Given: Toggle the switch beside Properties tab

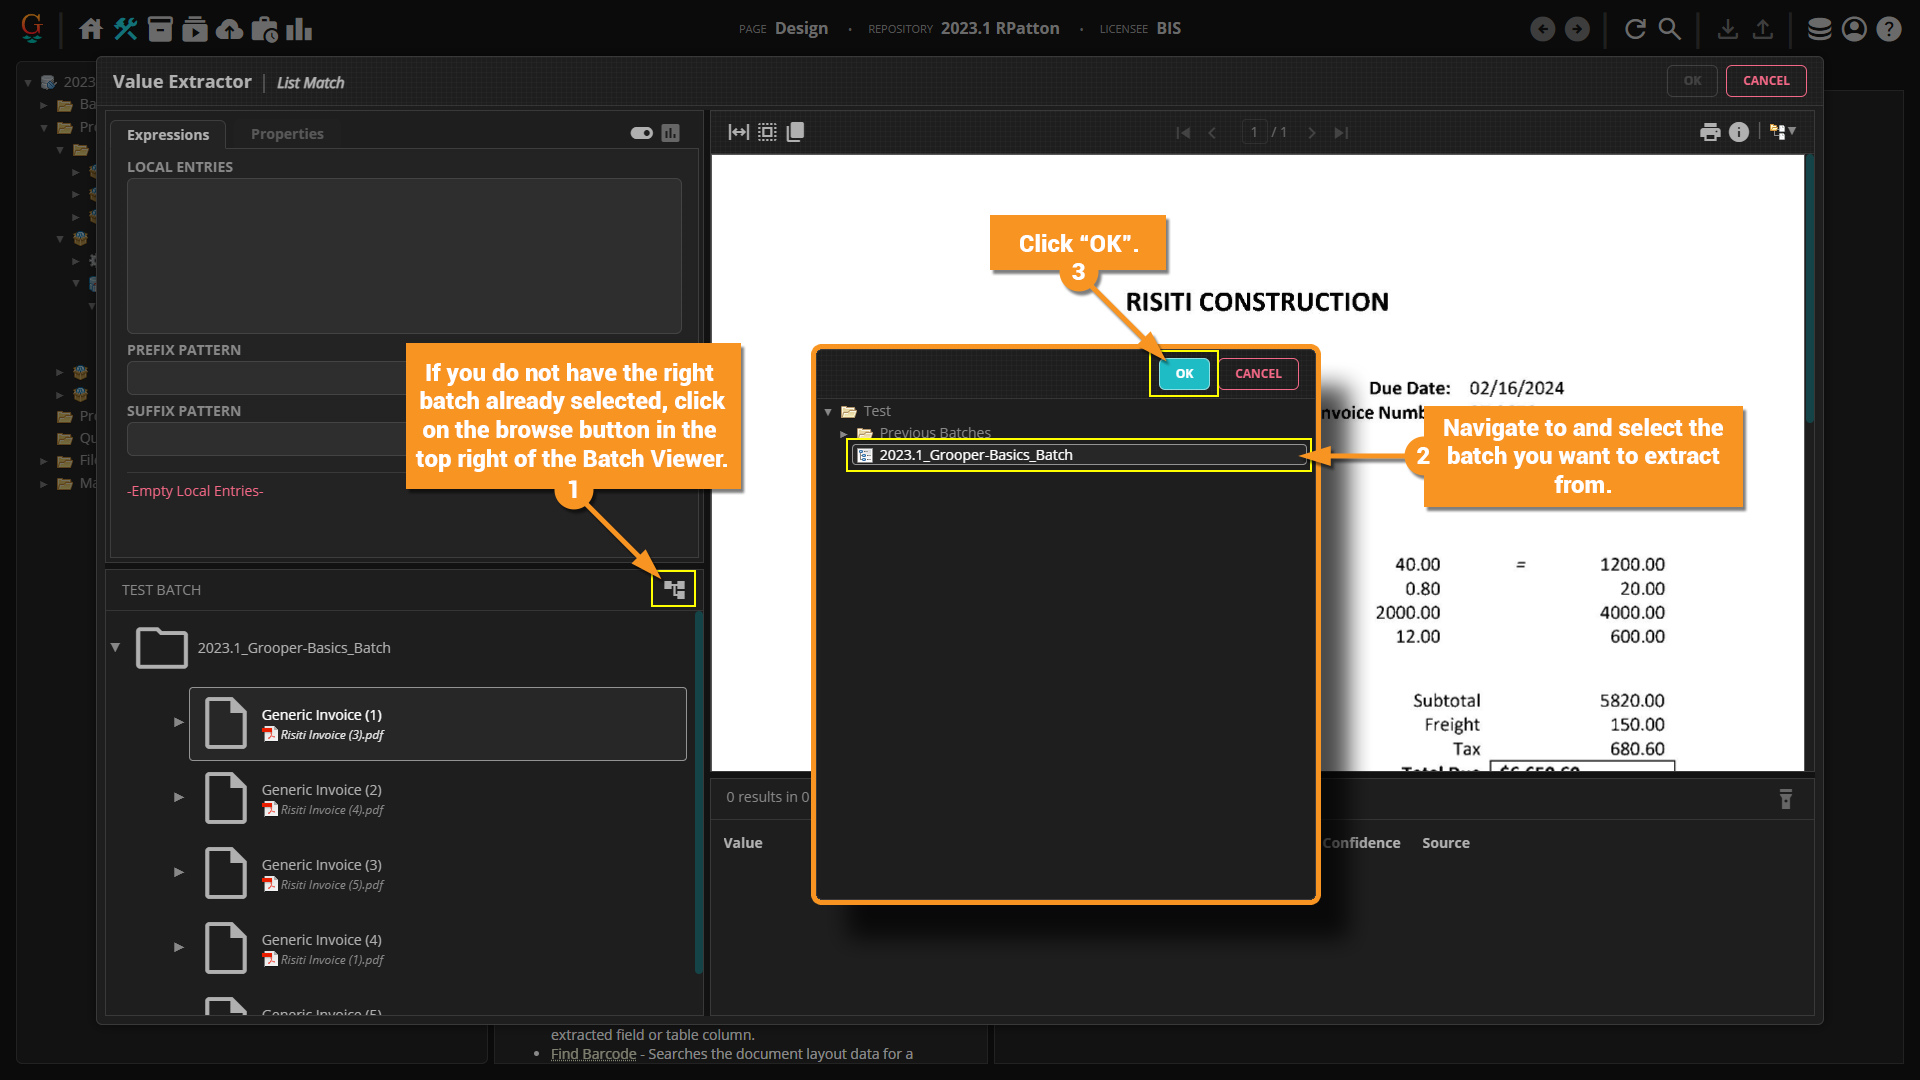Looking at the screenshot, I should [x=641, y=133].
